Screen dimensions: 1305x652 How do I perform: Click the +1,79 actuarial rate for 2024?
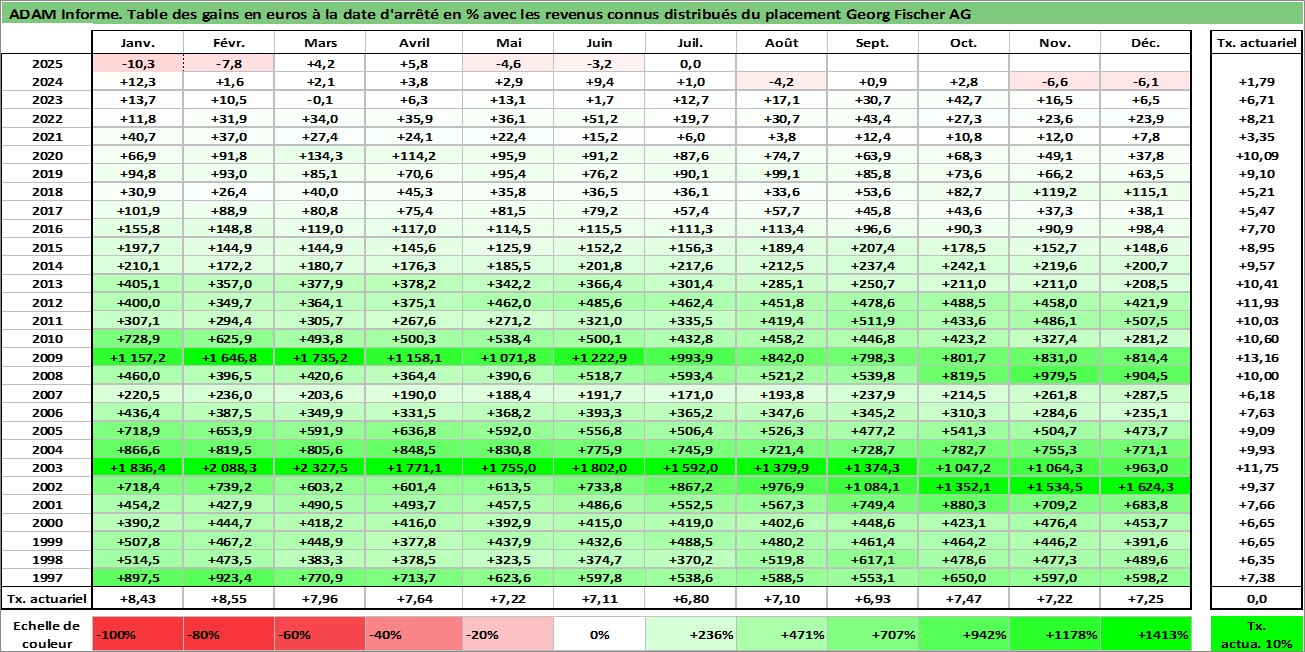click(x=1257, y=82)
